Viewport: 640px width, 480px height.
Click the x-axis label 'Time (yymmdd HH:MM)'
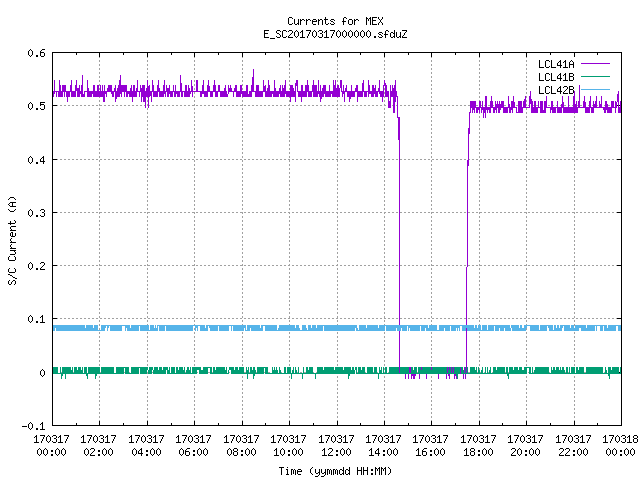point(335,471)
